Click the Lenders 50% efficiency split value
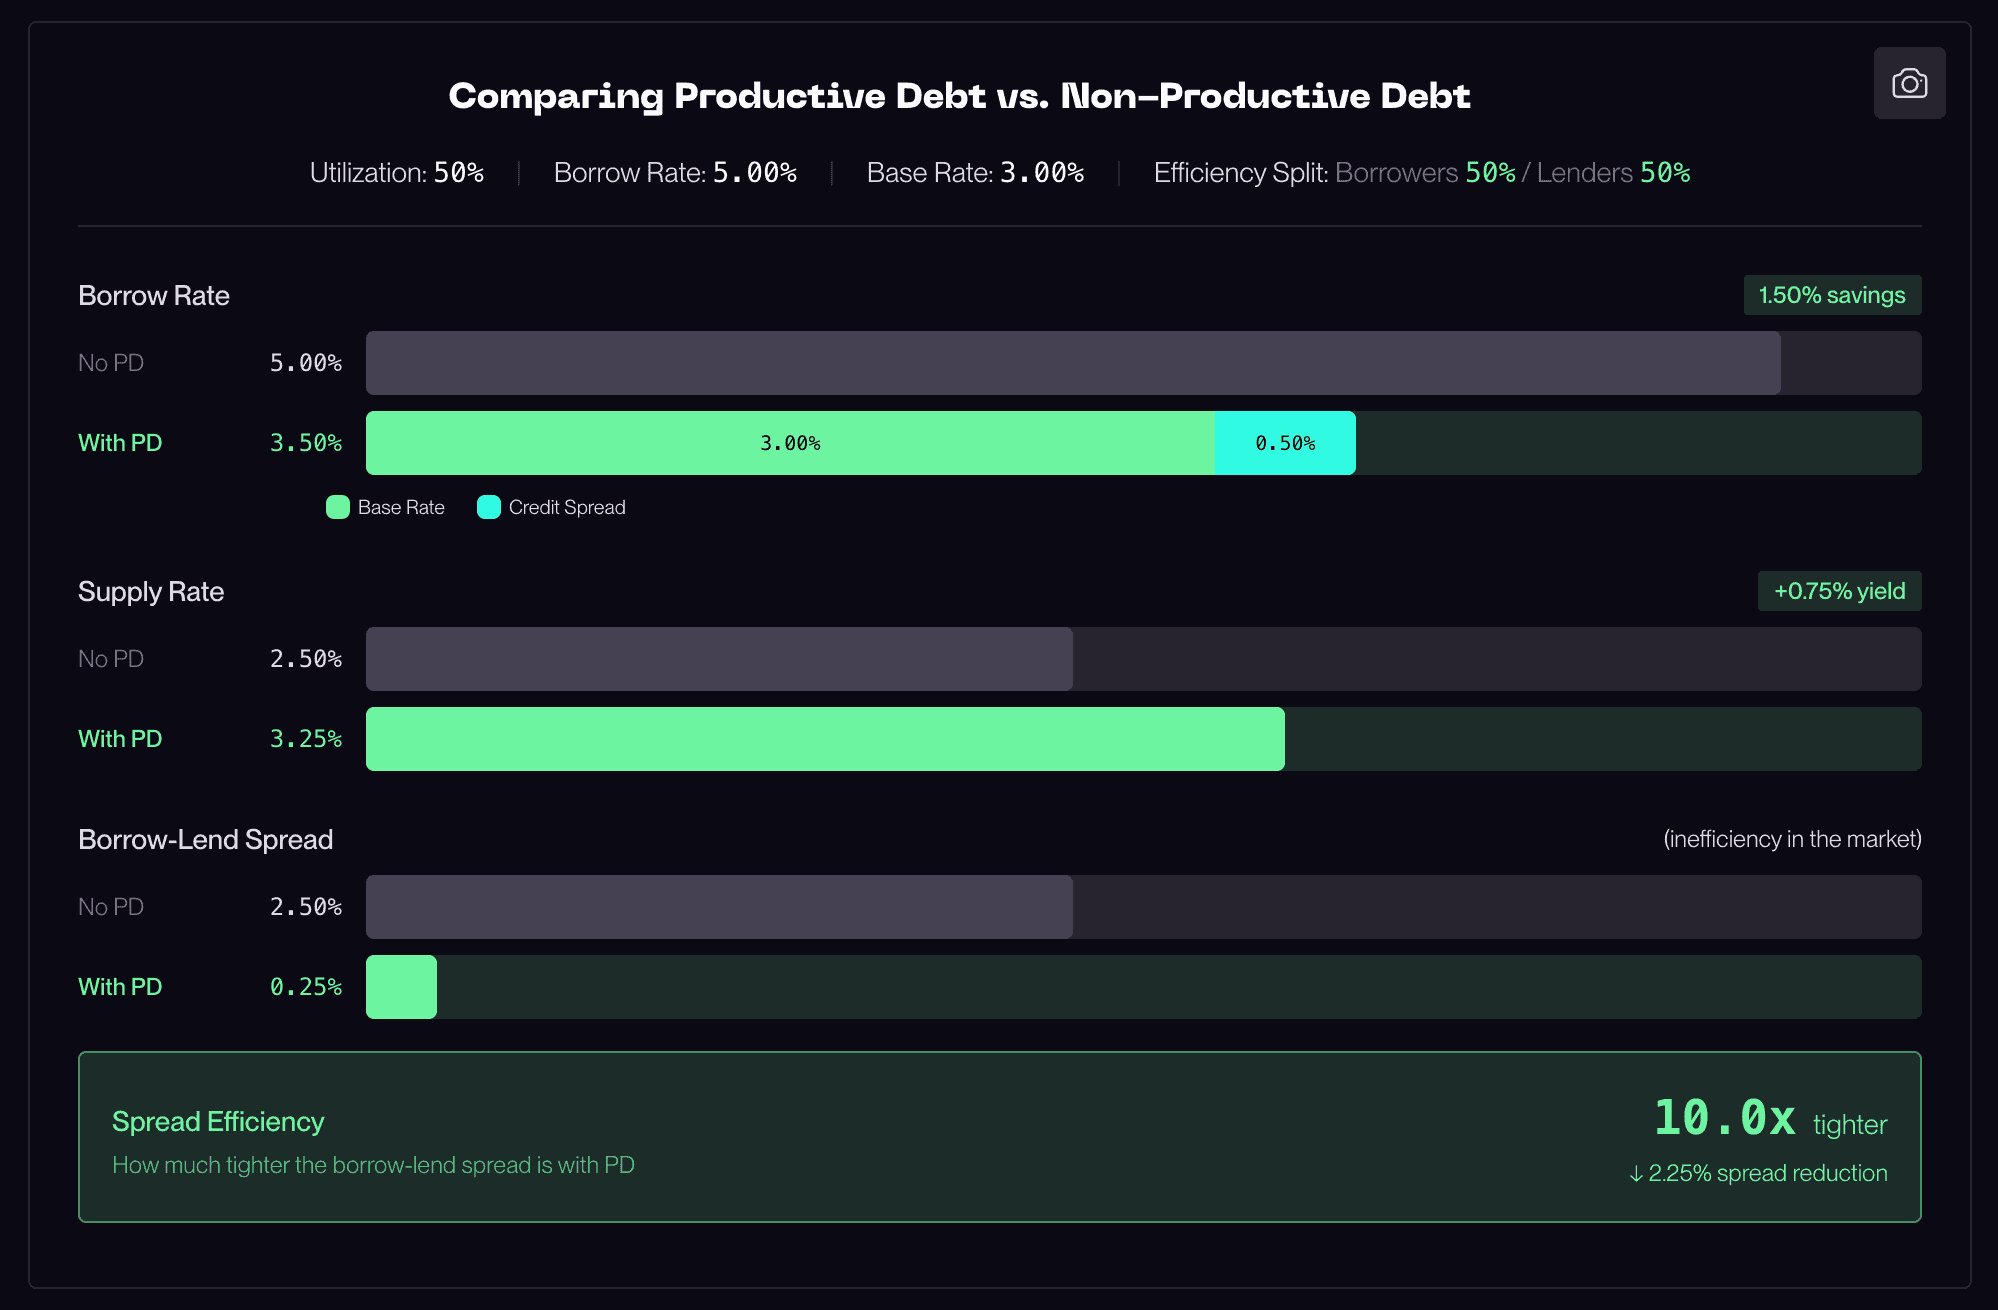The height and width of the screenshot is (1310, 1998). (x=1665, y=173)
